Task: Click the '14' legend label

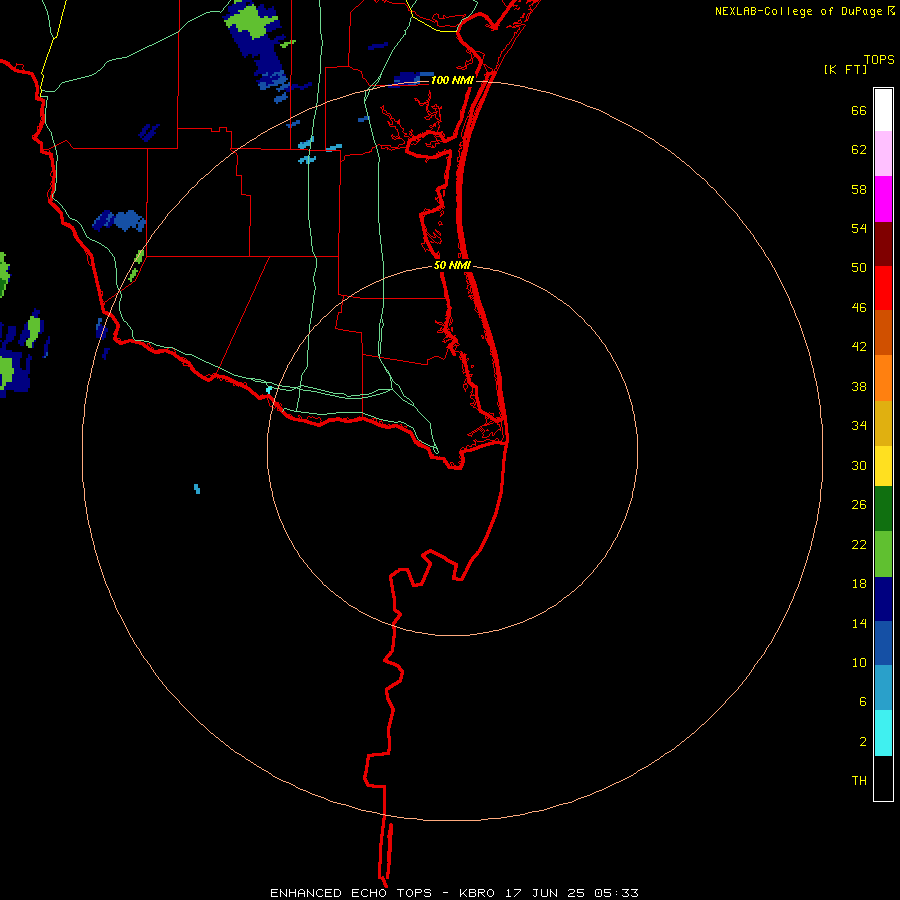Action: pyautogui.click(x=859, y=623)
